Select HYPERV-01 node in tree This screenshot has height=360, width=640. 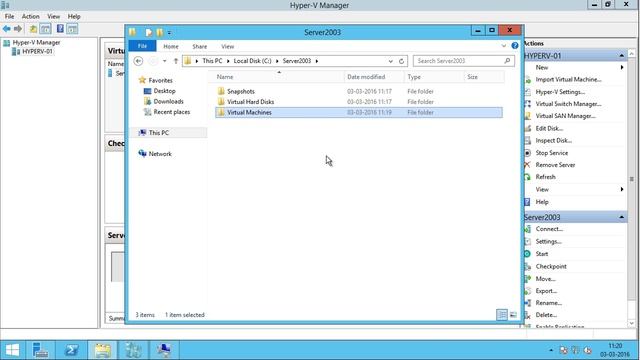(37, 51)
